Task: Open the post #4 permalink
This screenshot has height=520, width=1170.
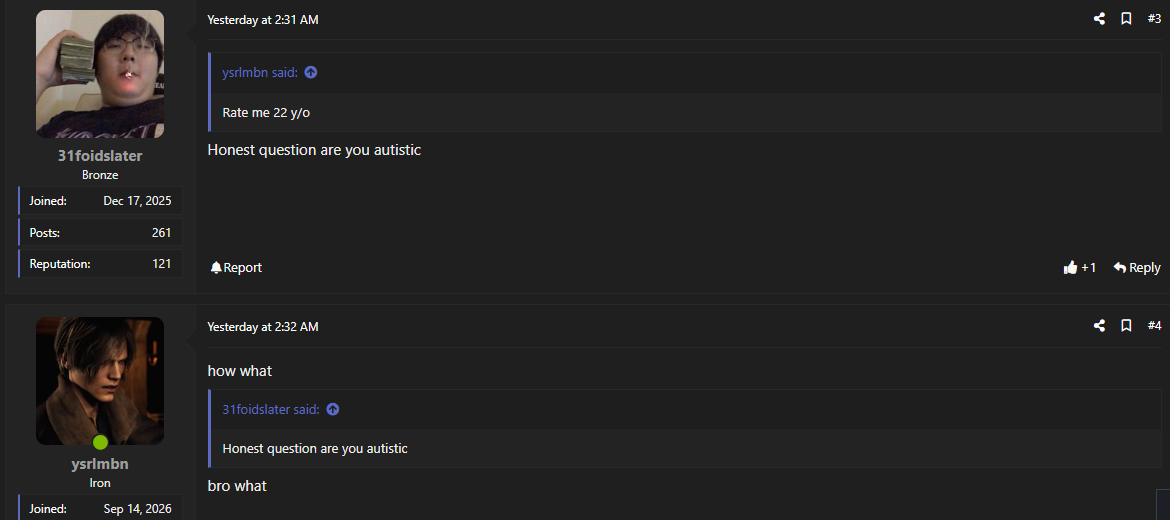Action: pyautogui.click(x=1154, y=326)
